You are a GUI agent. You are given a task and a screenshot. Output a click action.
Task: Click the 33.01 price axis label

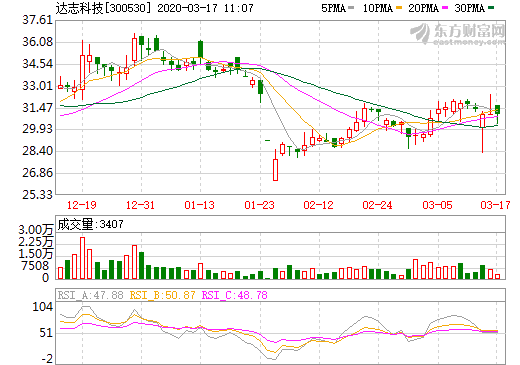[x=38, y=86]
